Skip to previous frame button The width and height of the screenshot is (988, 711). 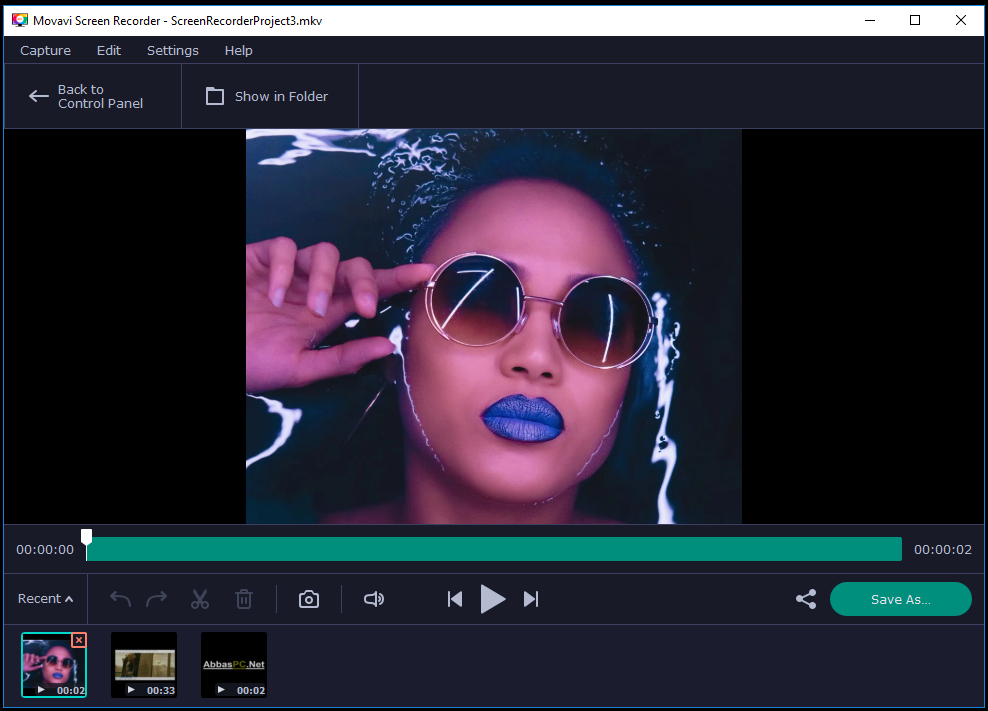(454, 599)
